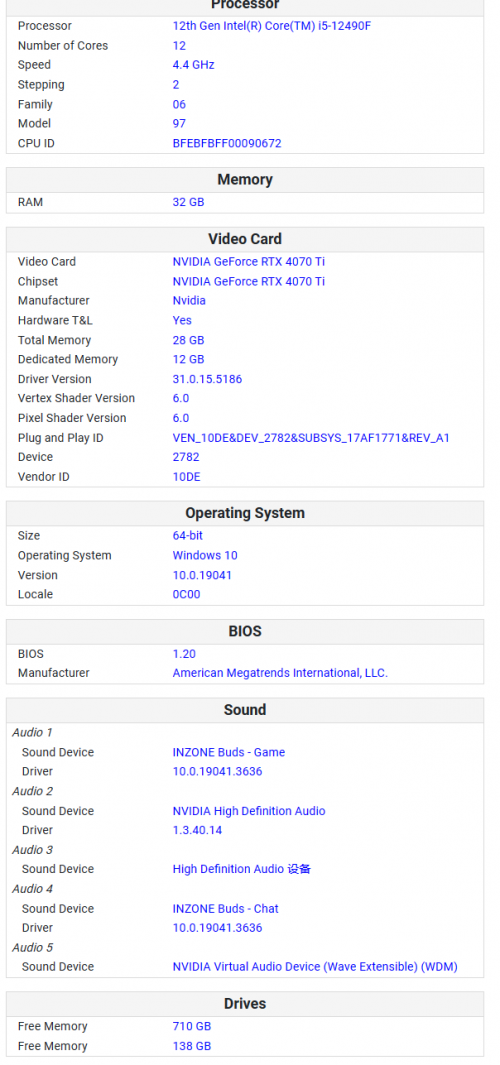The image size is (500, 1065).
Task: Select the Number of Cores value 12
Action: (x=179, y=46)
